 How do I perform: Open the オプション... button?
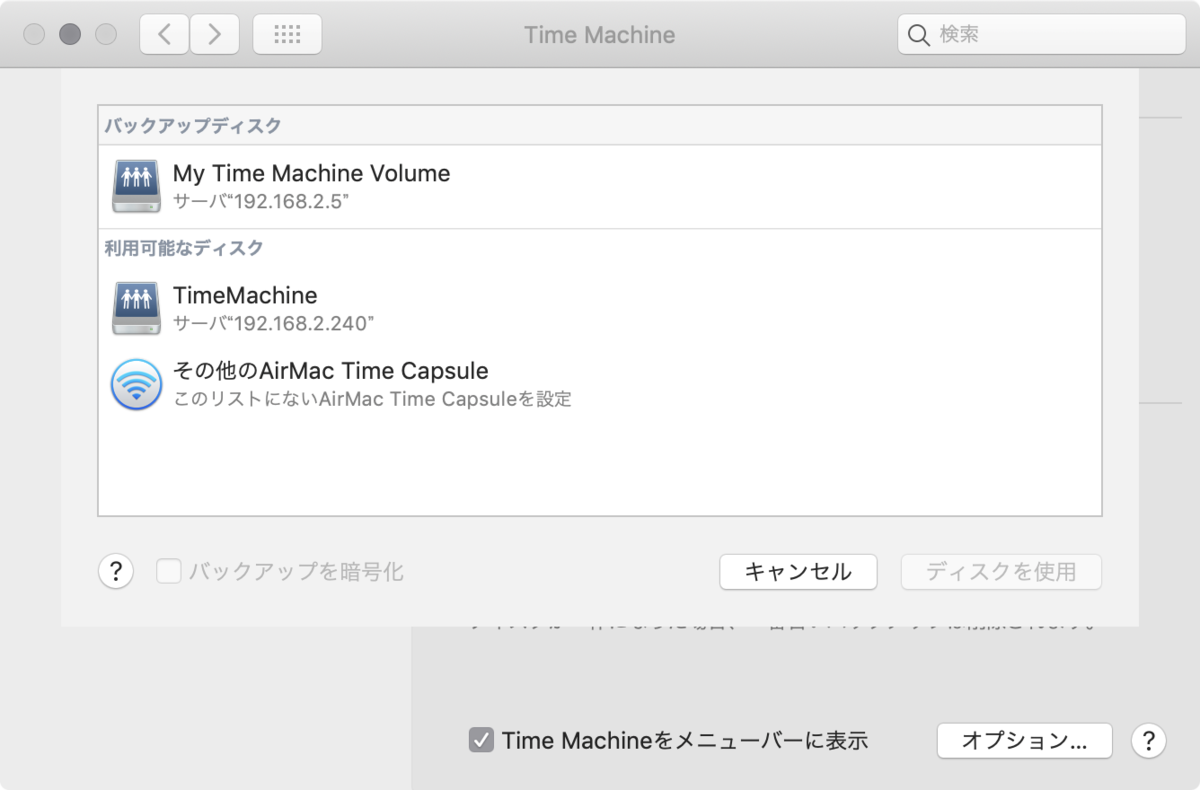1024,741
